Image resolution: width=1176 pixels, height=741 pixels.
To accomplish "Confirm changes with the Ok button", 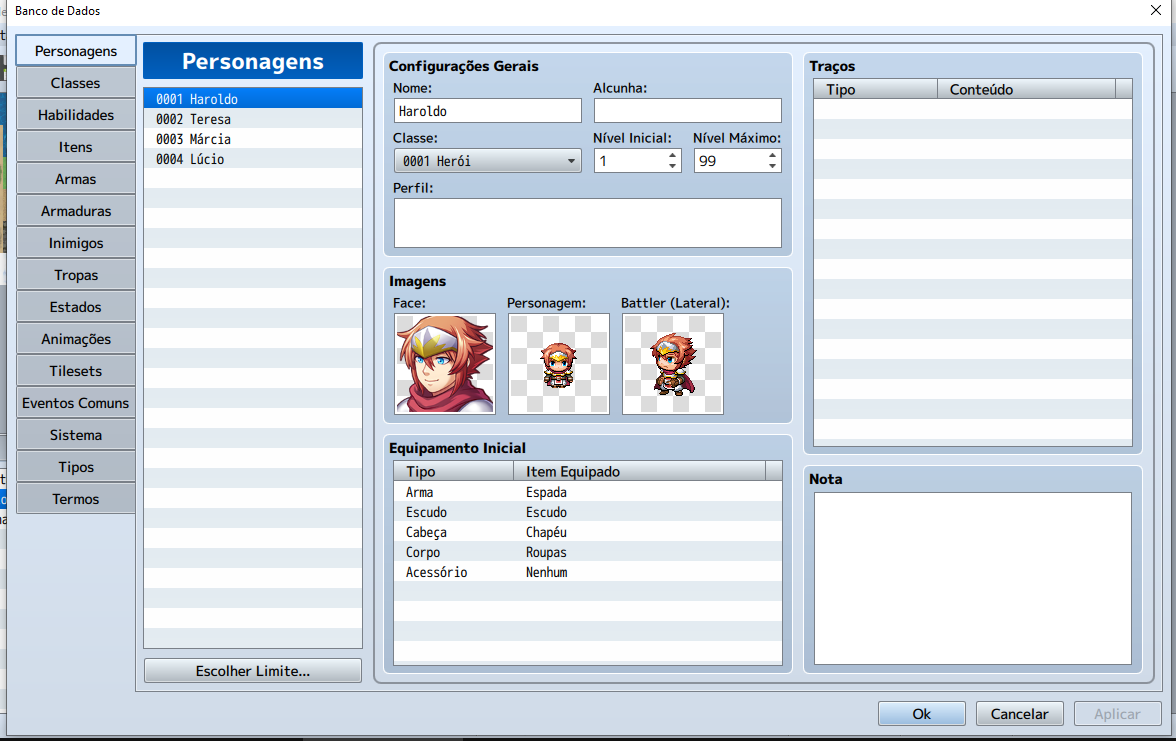I will point(921,713).
